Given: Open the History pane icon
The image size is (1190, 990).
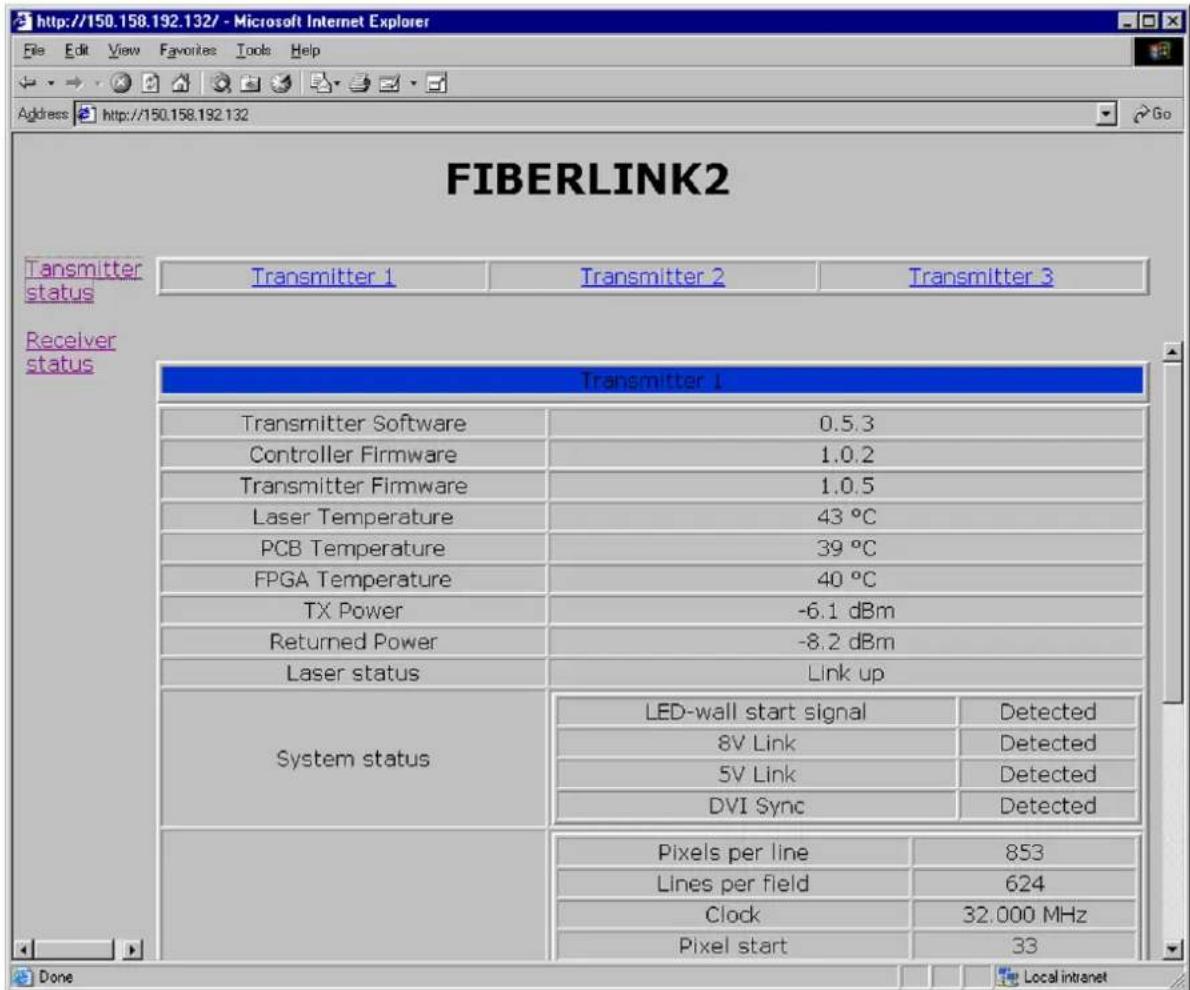Looking at the screenshot, I should click(281, 83).
